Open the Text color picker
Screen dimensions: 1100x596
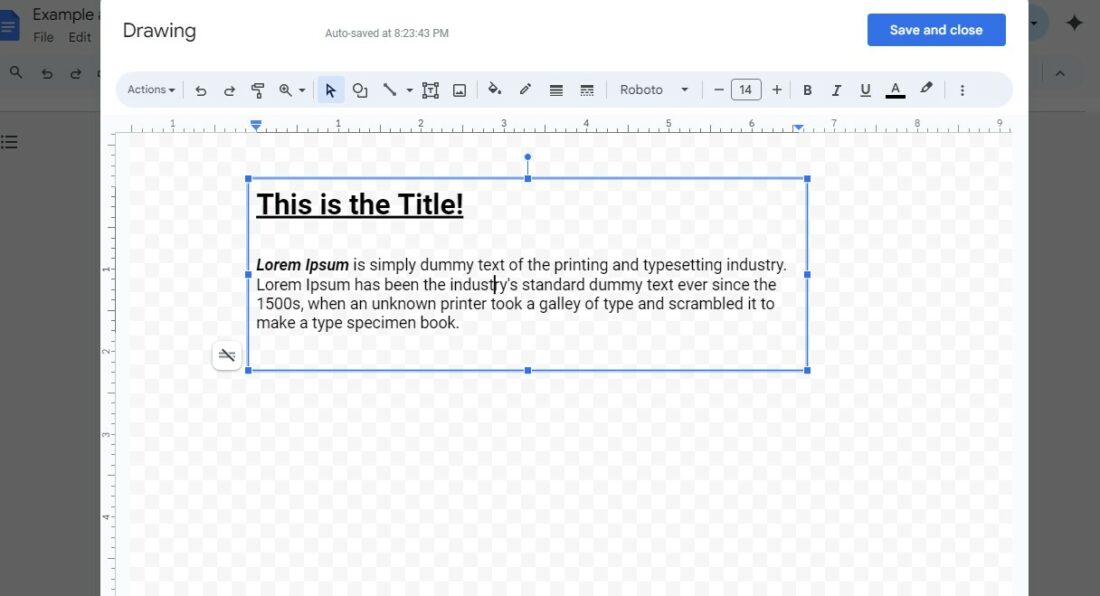[x=895, y=89]
